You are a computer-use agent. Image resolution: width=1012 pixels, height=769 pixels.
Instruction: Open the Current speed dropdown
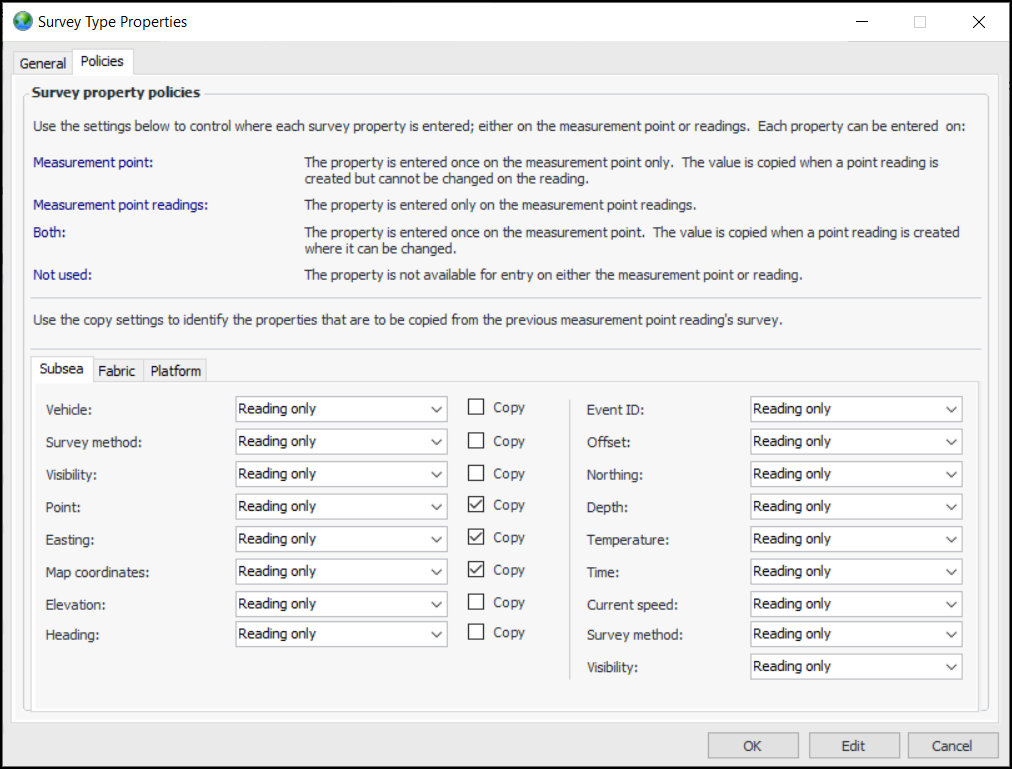pyautogui.click(x=855, y=604)
